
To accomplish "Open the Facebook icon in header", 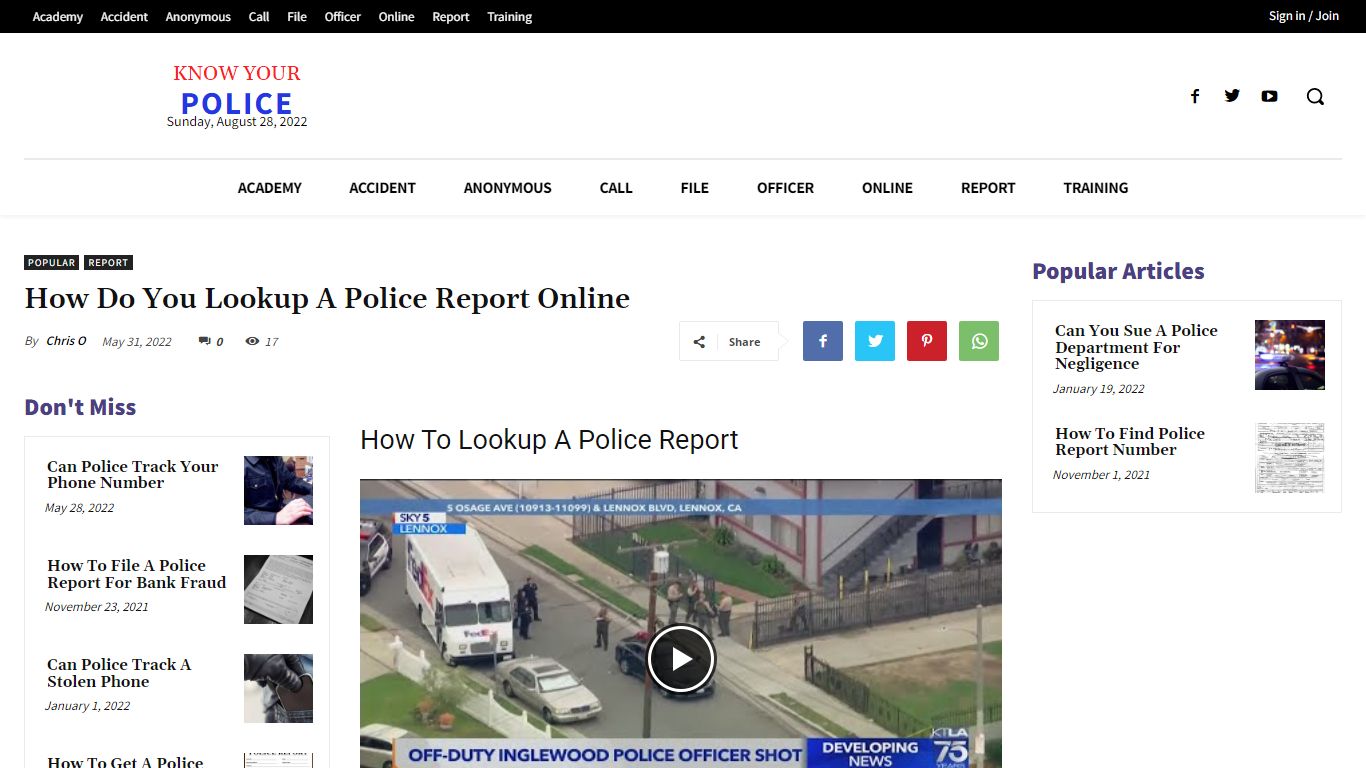I will [1194, 96].
